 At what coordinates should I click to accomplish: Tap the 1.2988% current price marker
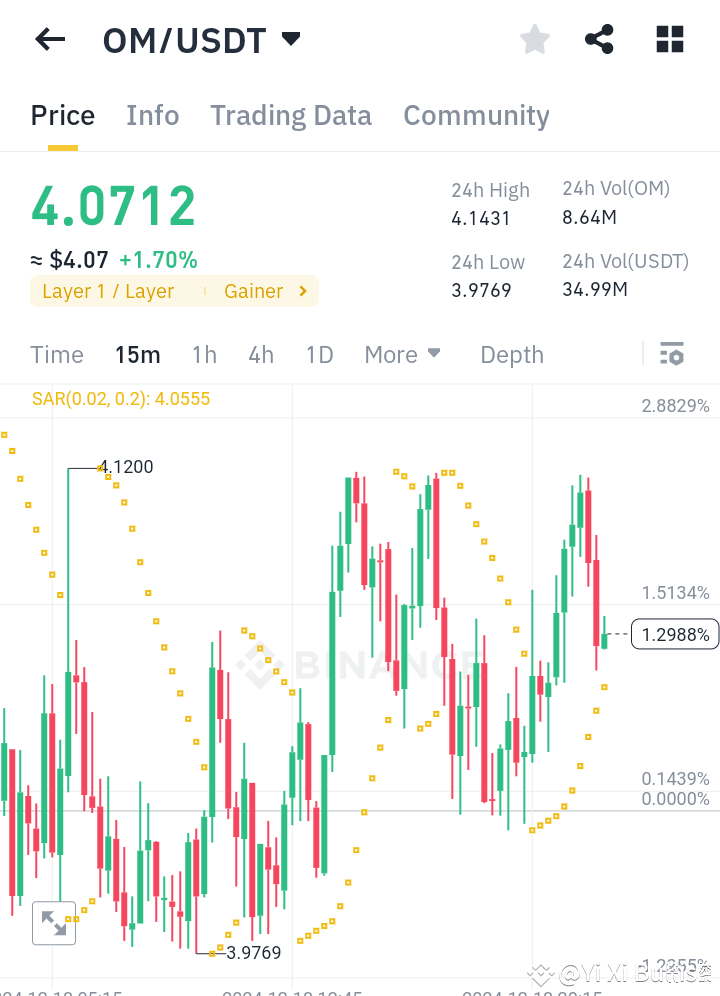674,633
